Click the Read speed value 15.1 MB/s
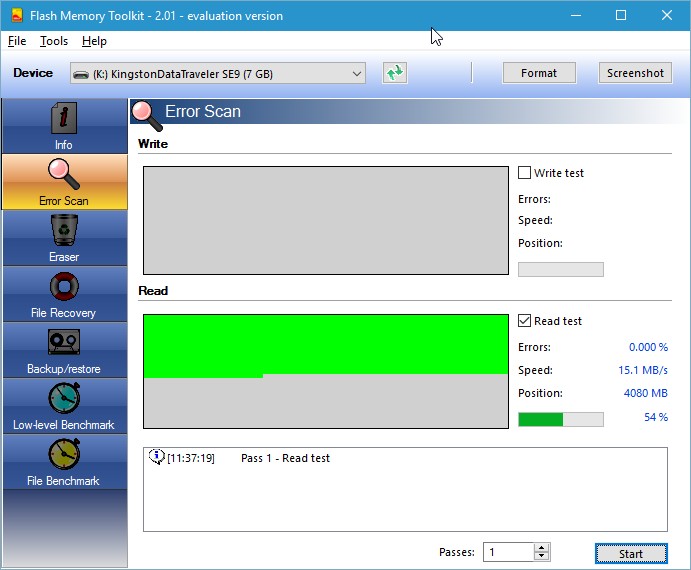 point(643,370)
